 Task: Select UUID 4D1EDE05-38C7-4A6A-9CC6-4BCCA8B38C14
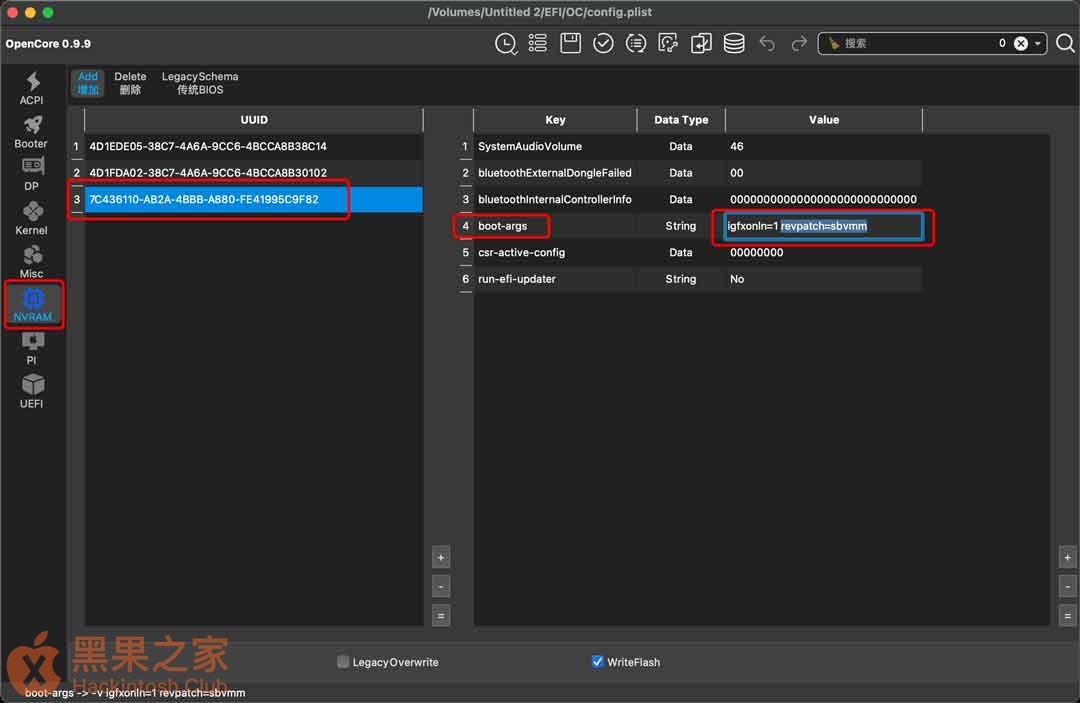click(x=253, y=146)
